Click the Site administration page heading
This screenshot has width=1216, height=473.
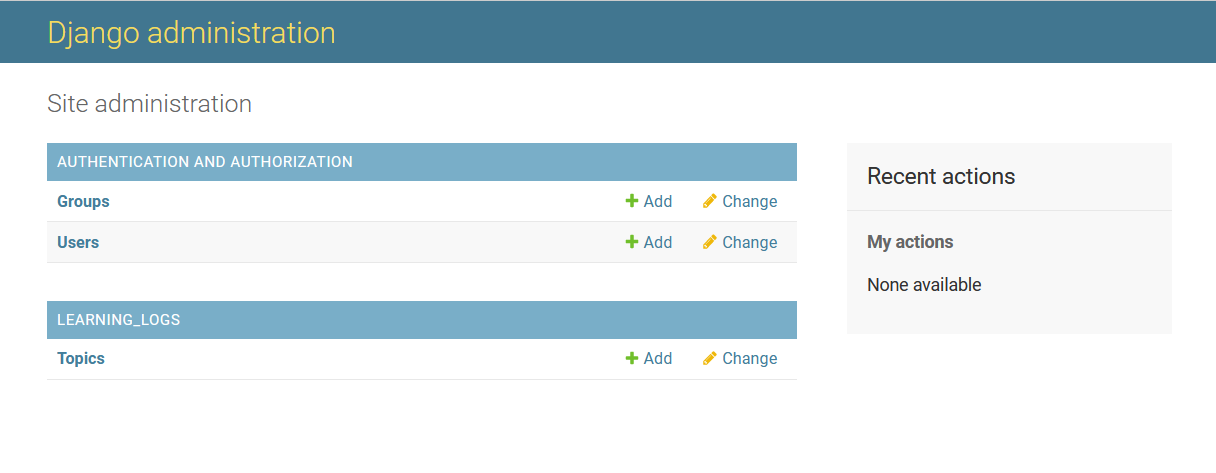[149, 103]
